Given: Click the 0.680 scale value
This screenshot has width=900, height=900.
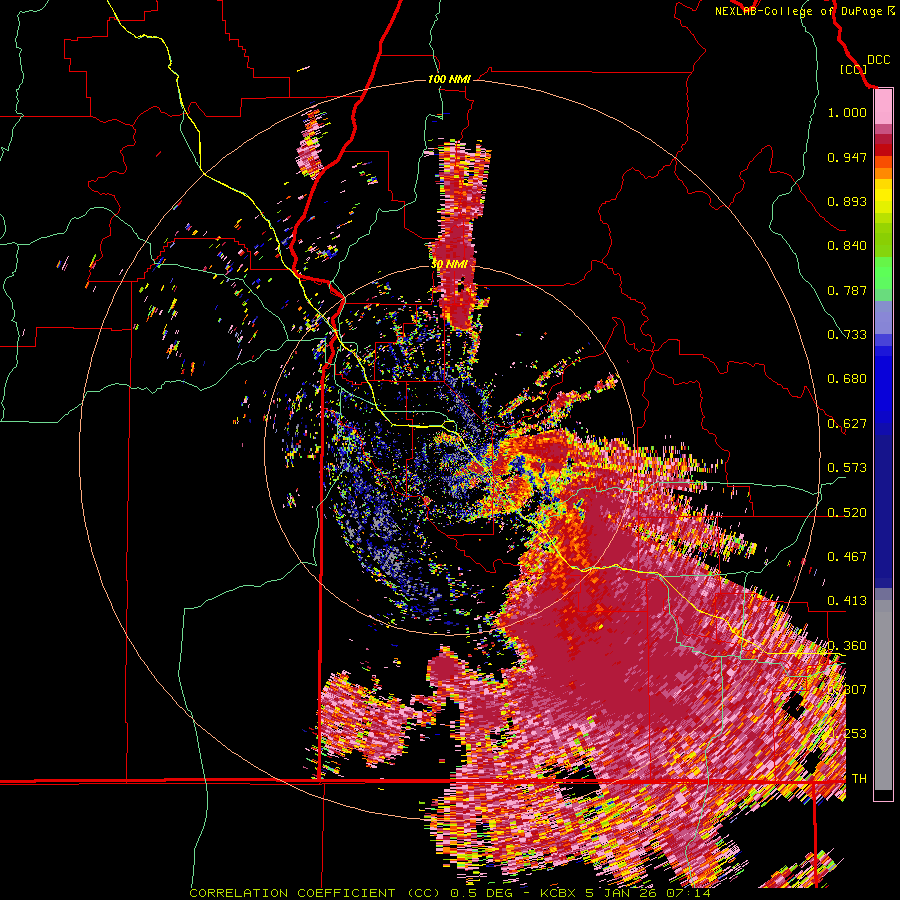Looking at the screenshot, I should click(847, 379).
